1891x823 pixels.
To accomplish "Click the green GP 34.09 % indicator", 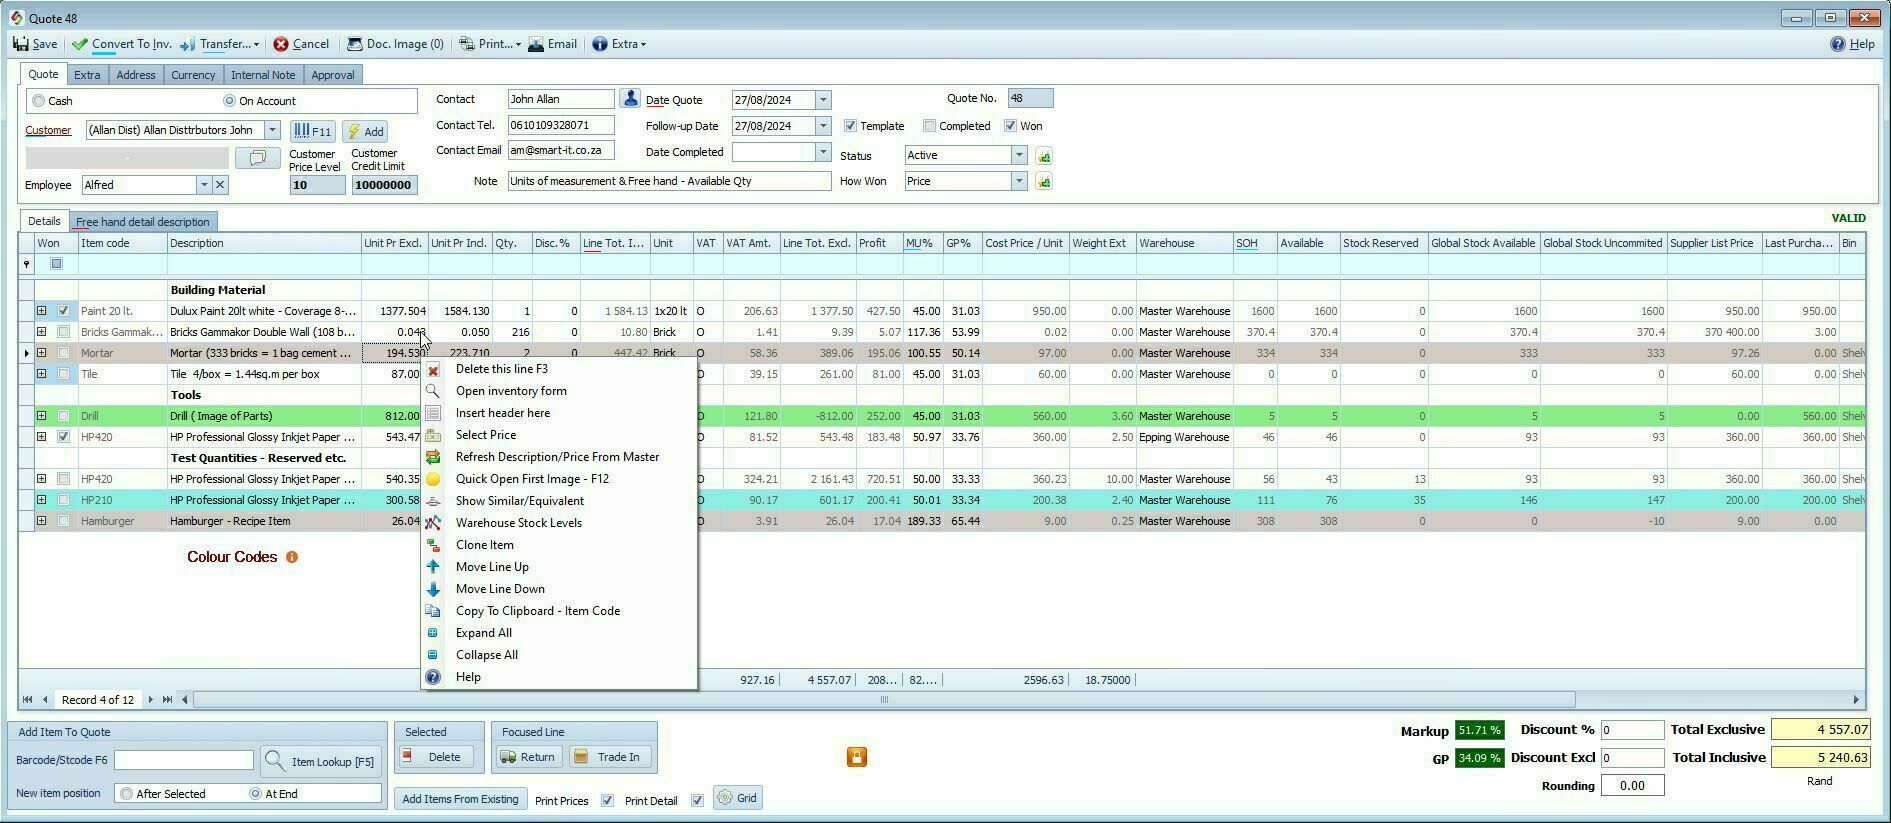I will pyautogui.click(x=1479, y=758).
